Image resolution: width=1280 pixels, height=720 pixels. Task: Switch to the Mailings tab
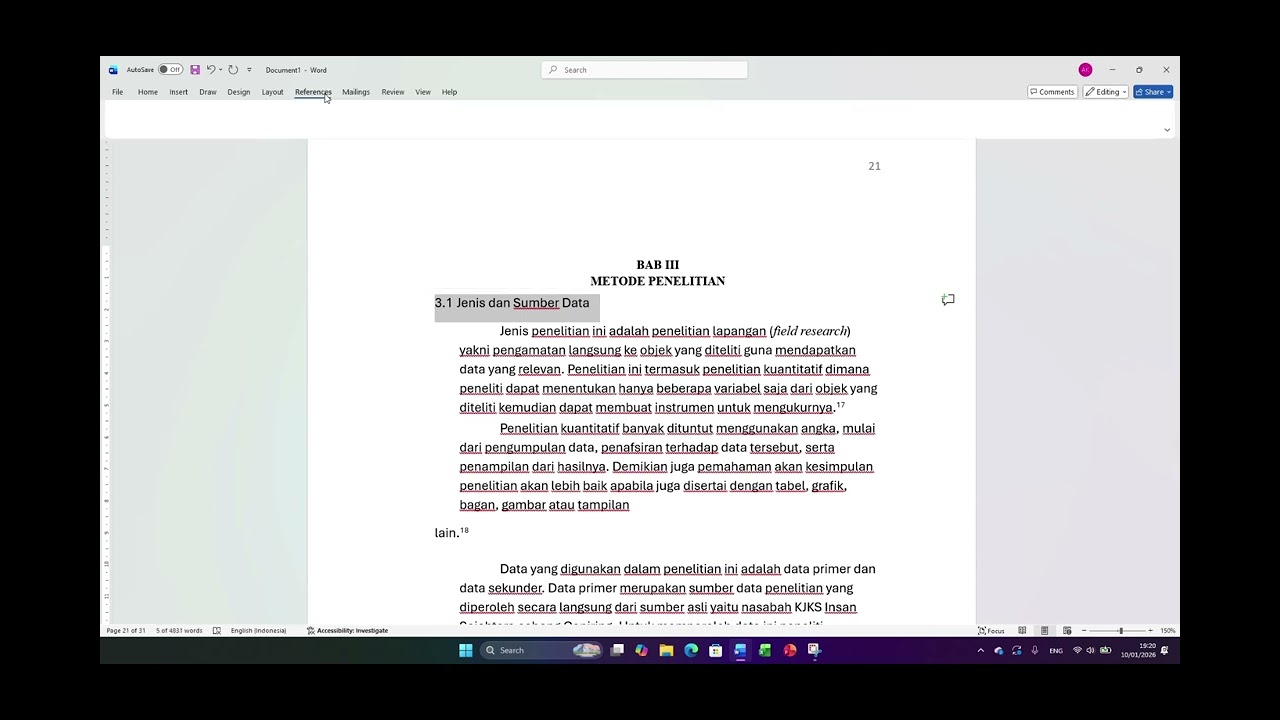point(356,92)
